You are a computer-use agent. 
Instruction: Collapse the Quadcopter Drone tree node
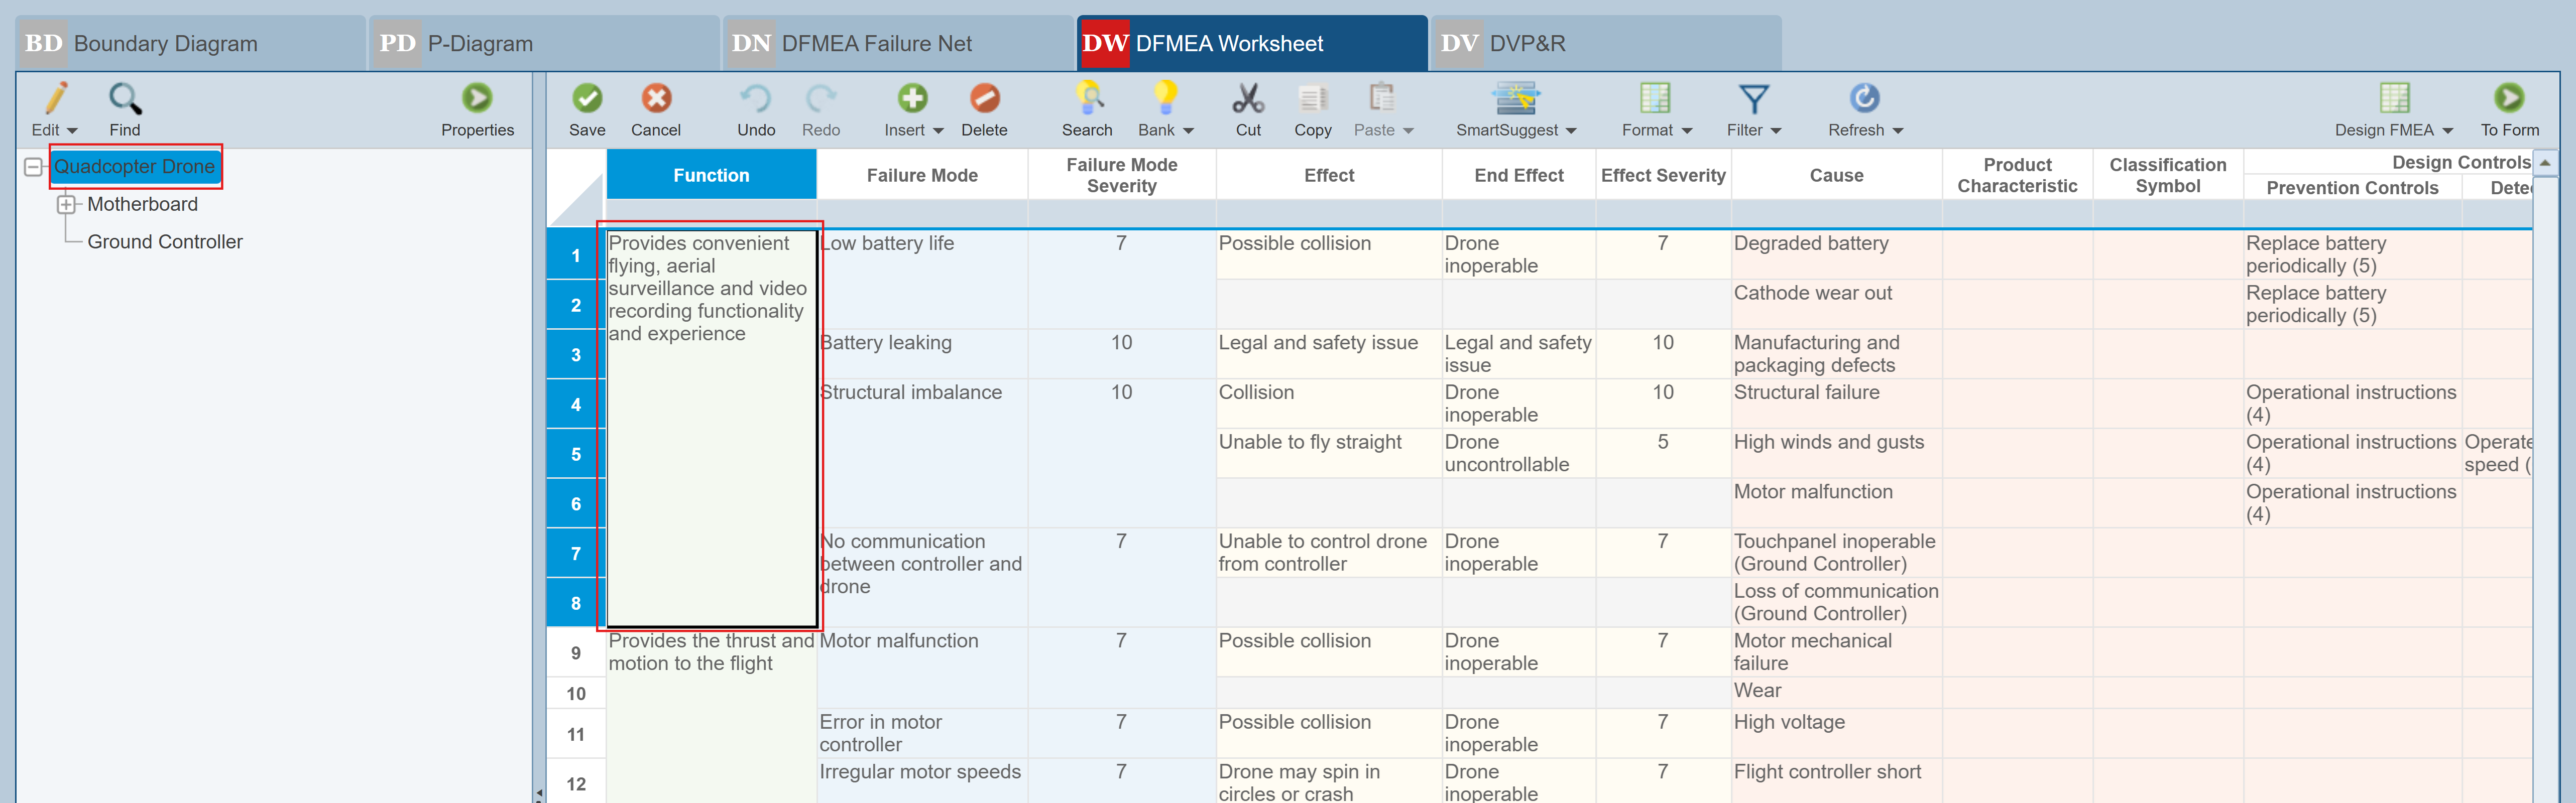click(33, 167)
